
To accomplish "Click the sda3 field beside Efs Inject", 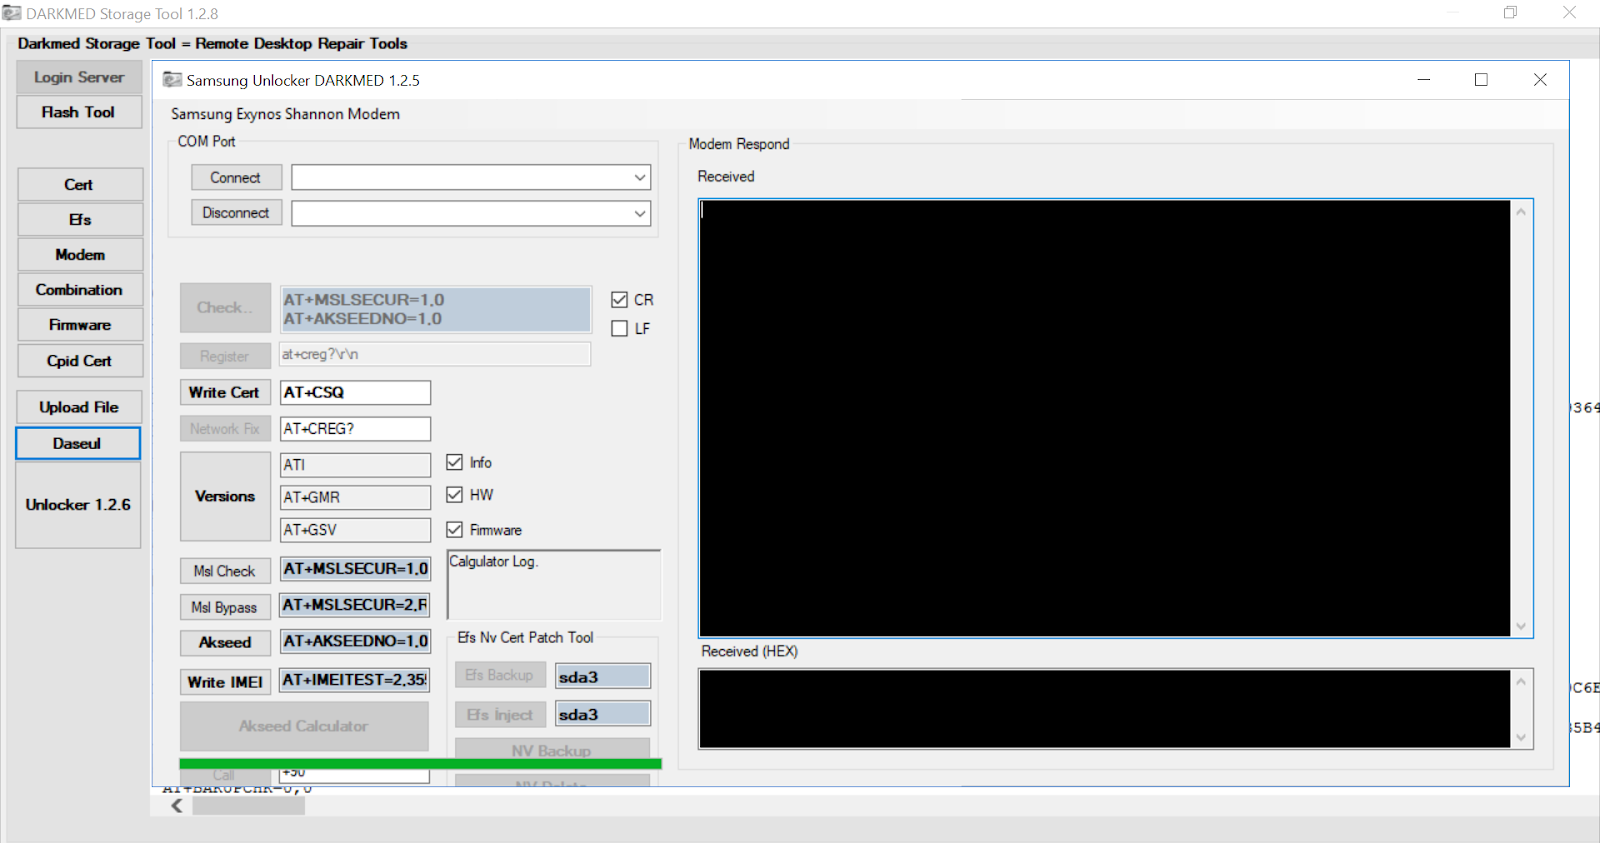I will coord(603,714).
